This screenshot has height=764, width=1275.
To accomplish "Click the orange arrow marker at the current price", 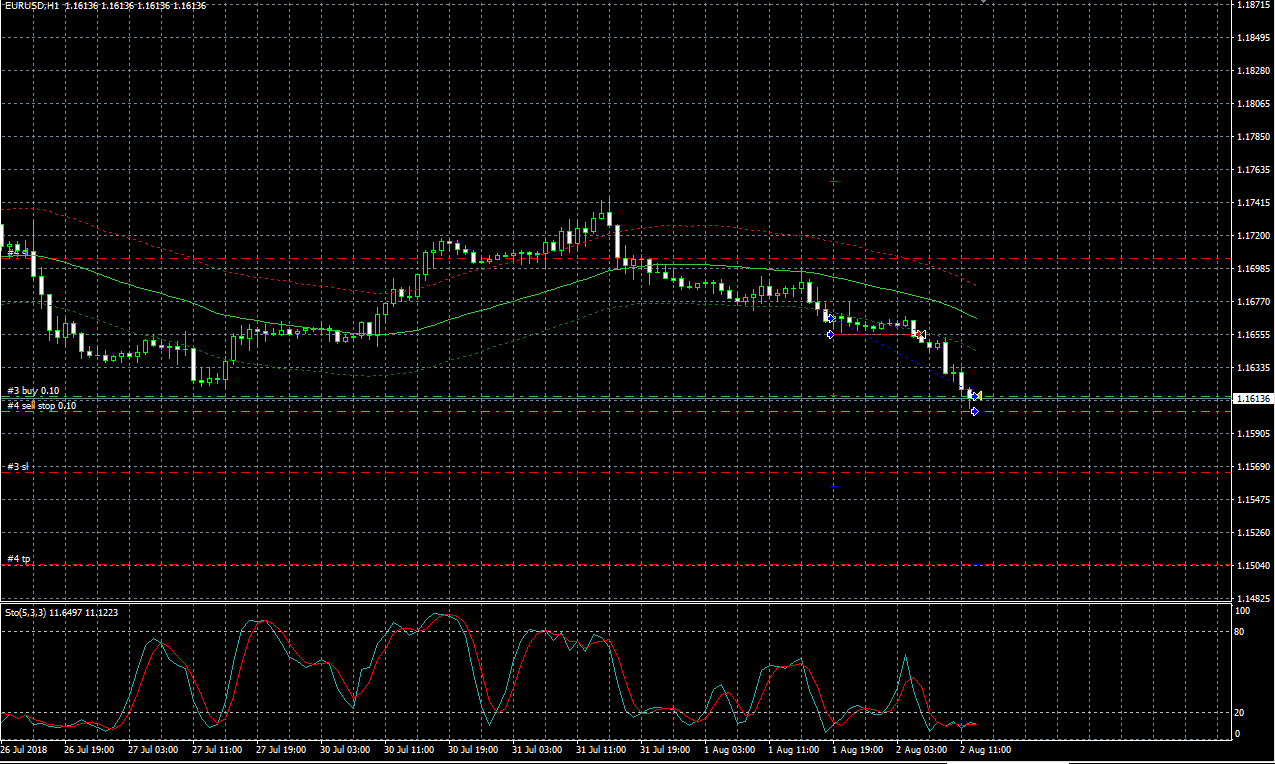I will point(978,397).
